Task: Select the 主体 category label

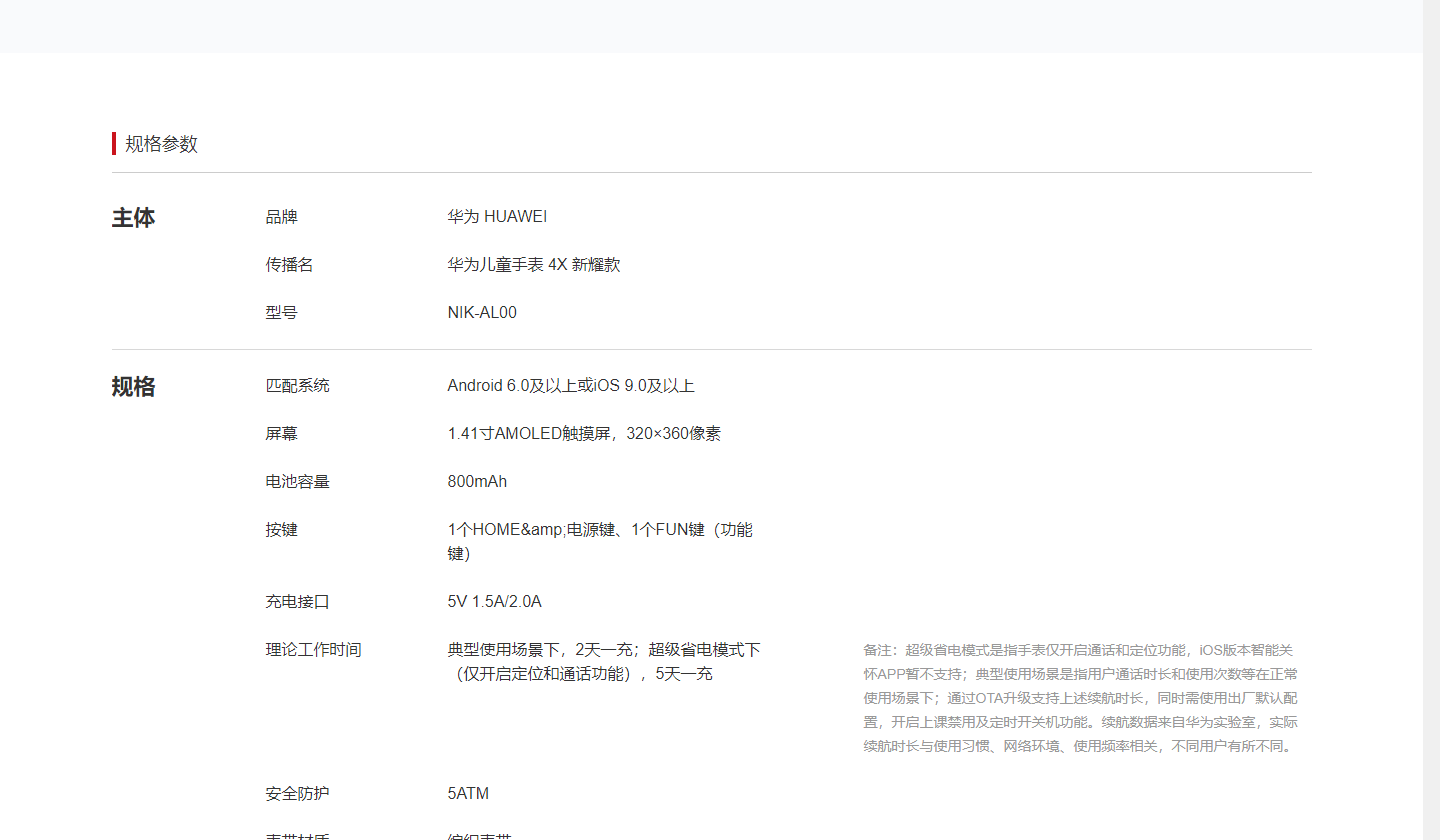Action: [x=133, y=218]
